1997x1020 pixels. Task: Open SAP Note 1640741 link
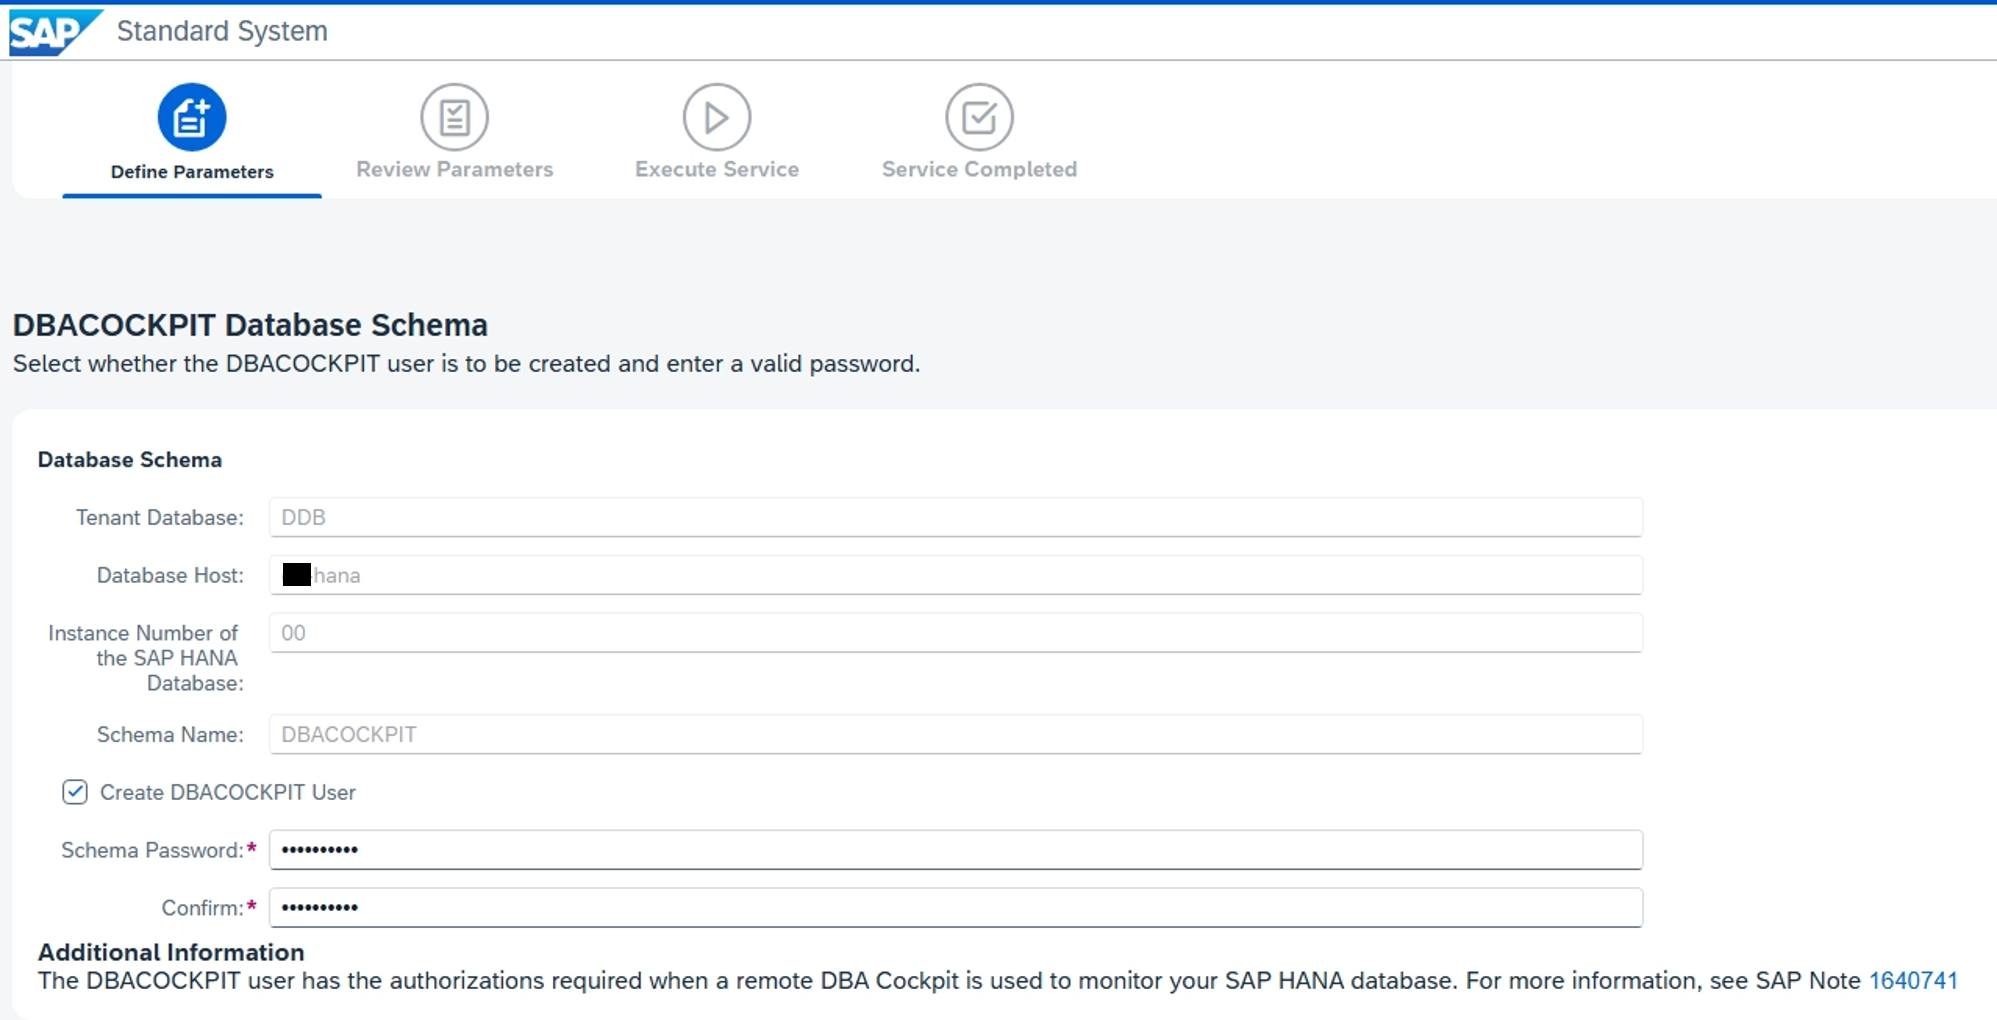coord(1913,981)
